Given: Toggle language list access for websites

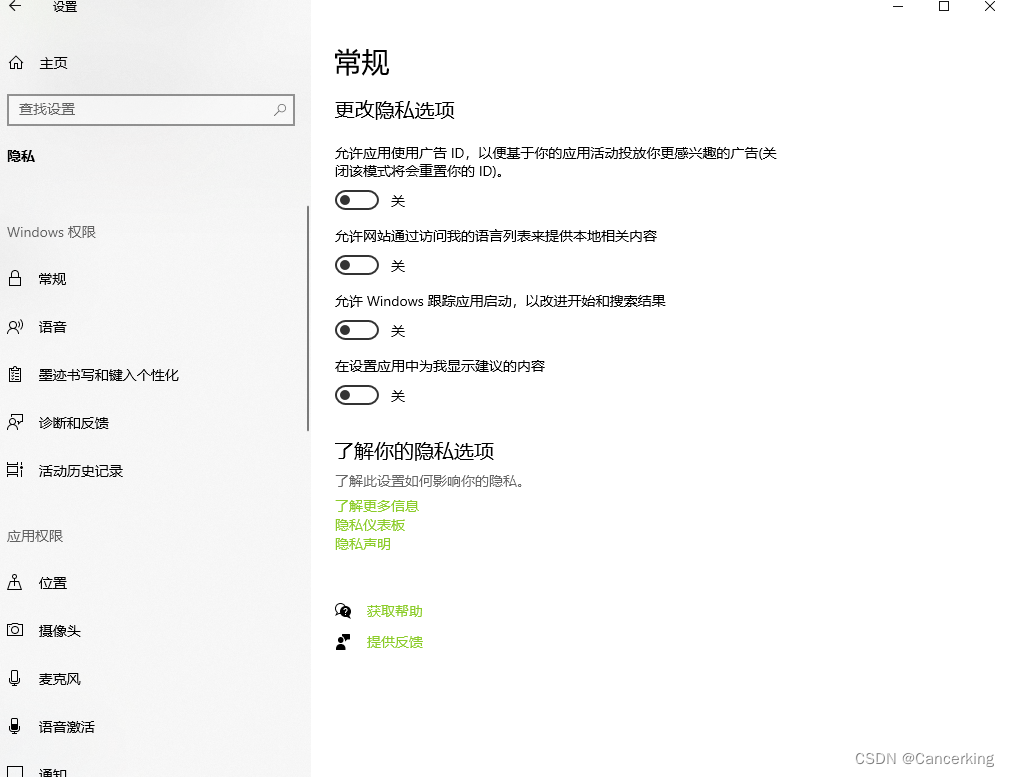Looking at the screenshot, I should 356,265.
